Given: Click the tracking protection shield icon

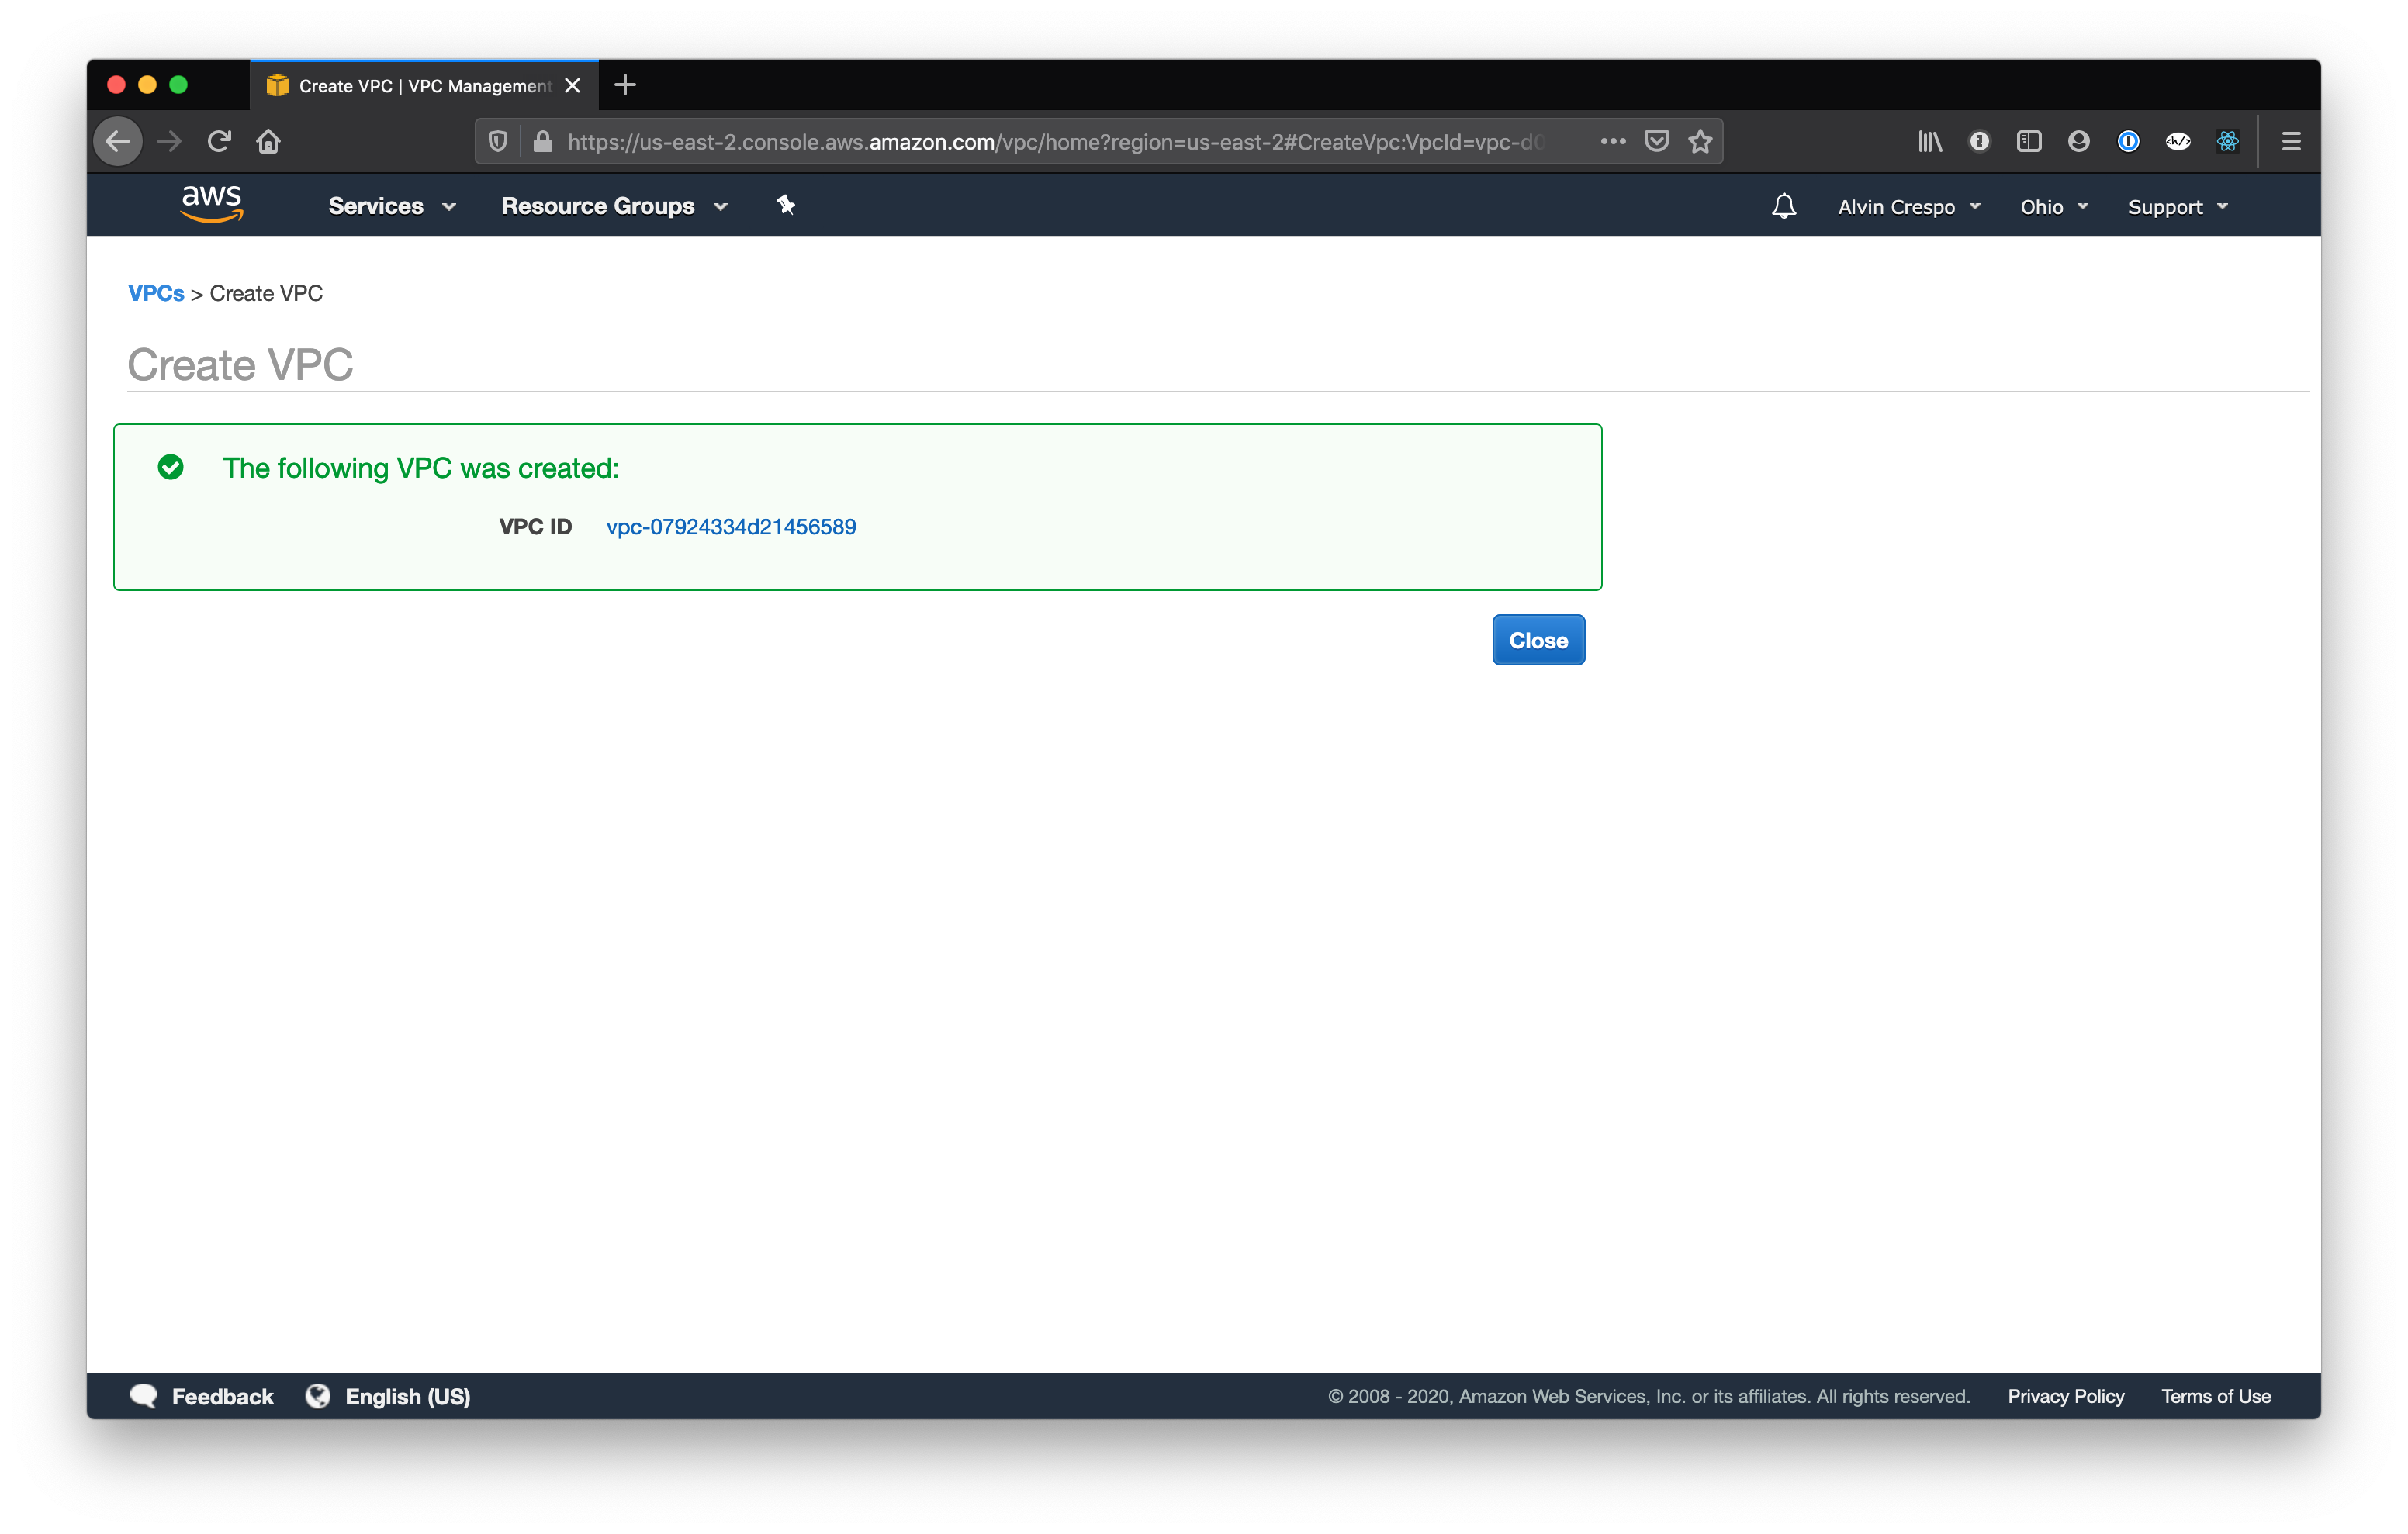Looking at the screenshot, I should pyautogui.click(x=497, y=141).
